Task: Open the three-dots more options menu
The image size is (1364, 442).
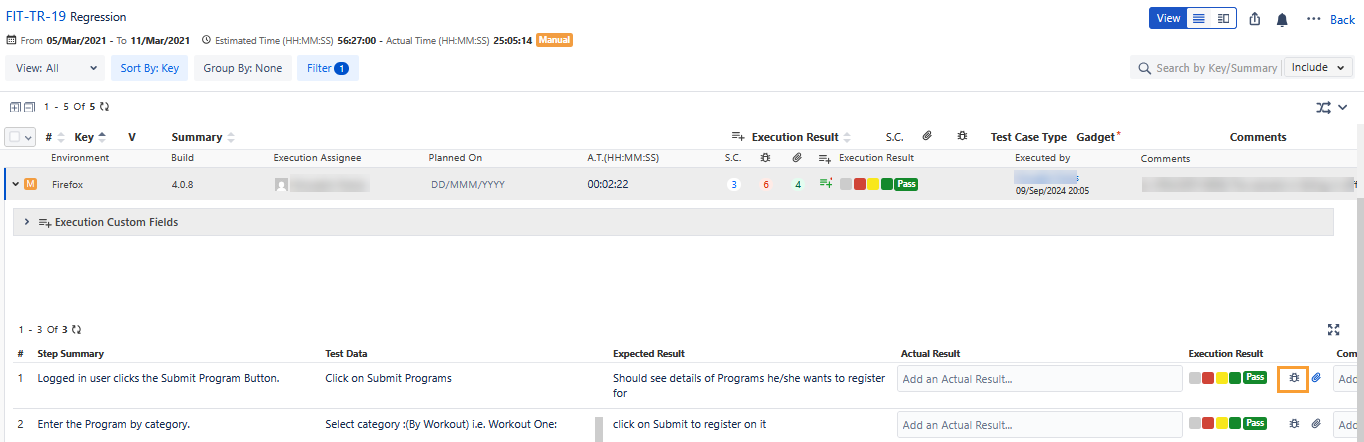Action: point(1313,19)
